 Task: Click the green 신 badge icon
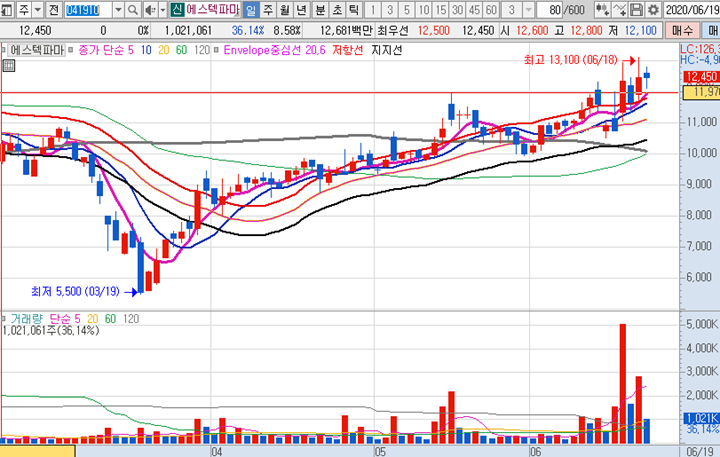point(177,9)
